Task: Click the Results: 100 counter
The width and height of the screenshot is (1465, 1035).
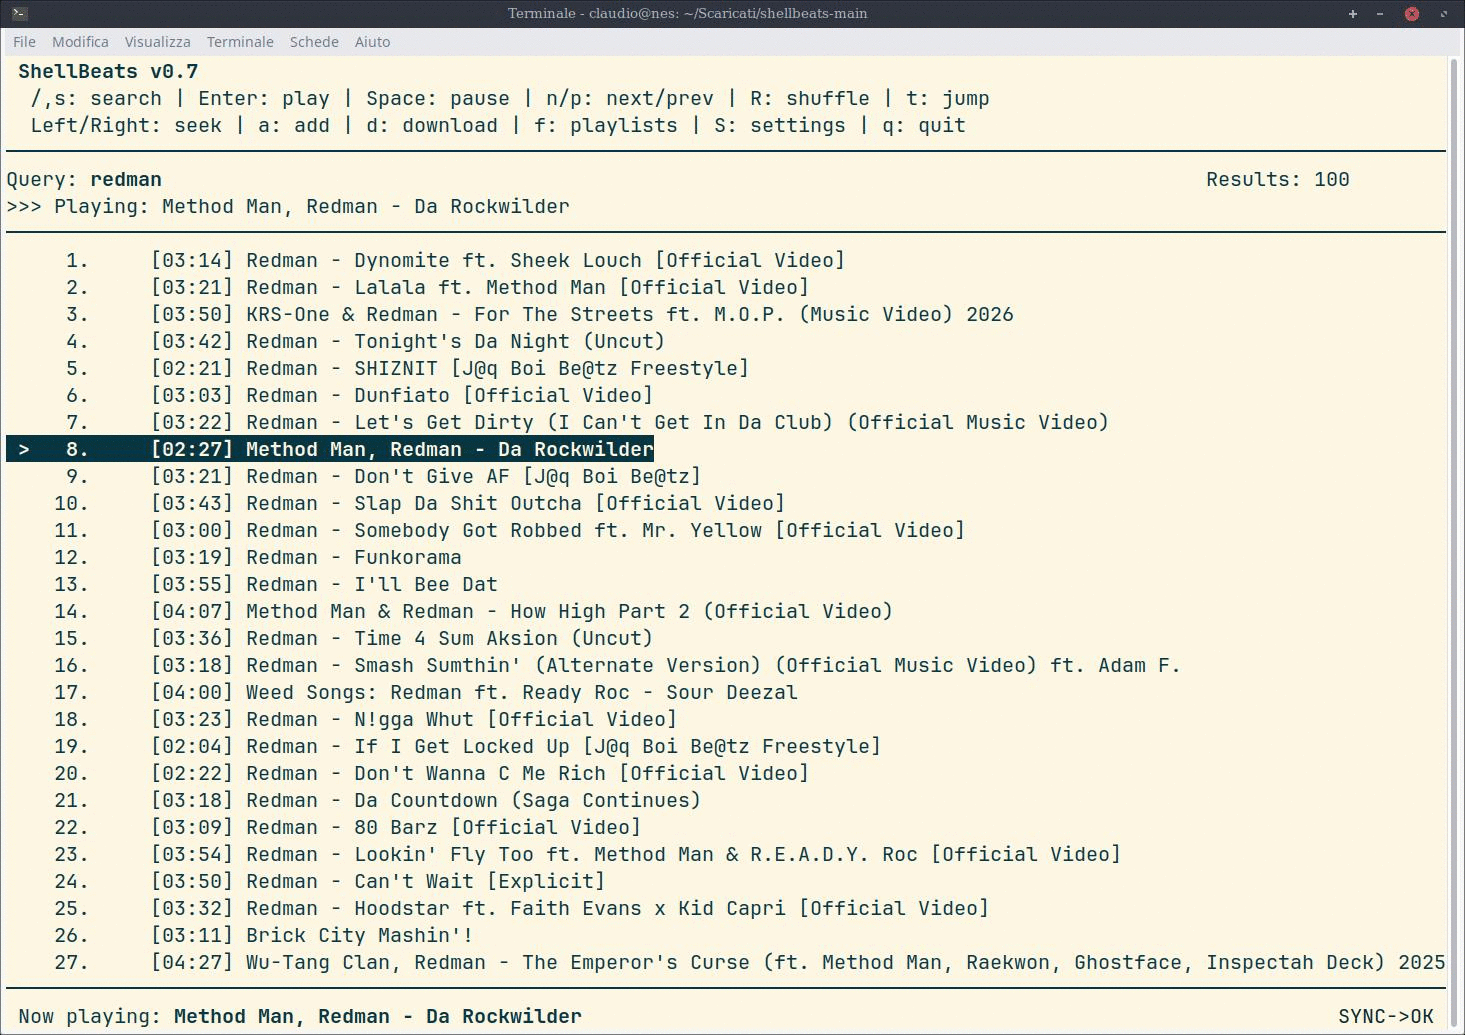Action: click(1277, 179)
